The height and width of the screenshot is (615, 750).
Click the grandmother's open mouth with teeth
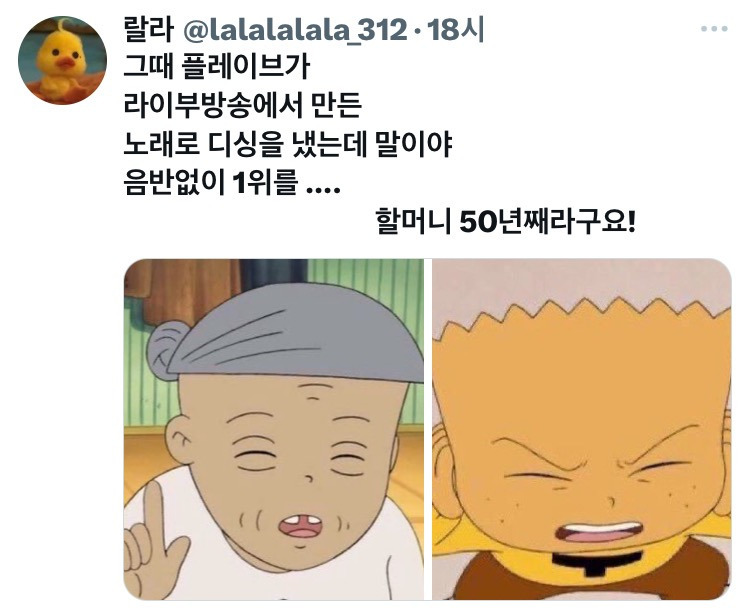pyautogui.click(x=301, y=526)
